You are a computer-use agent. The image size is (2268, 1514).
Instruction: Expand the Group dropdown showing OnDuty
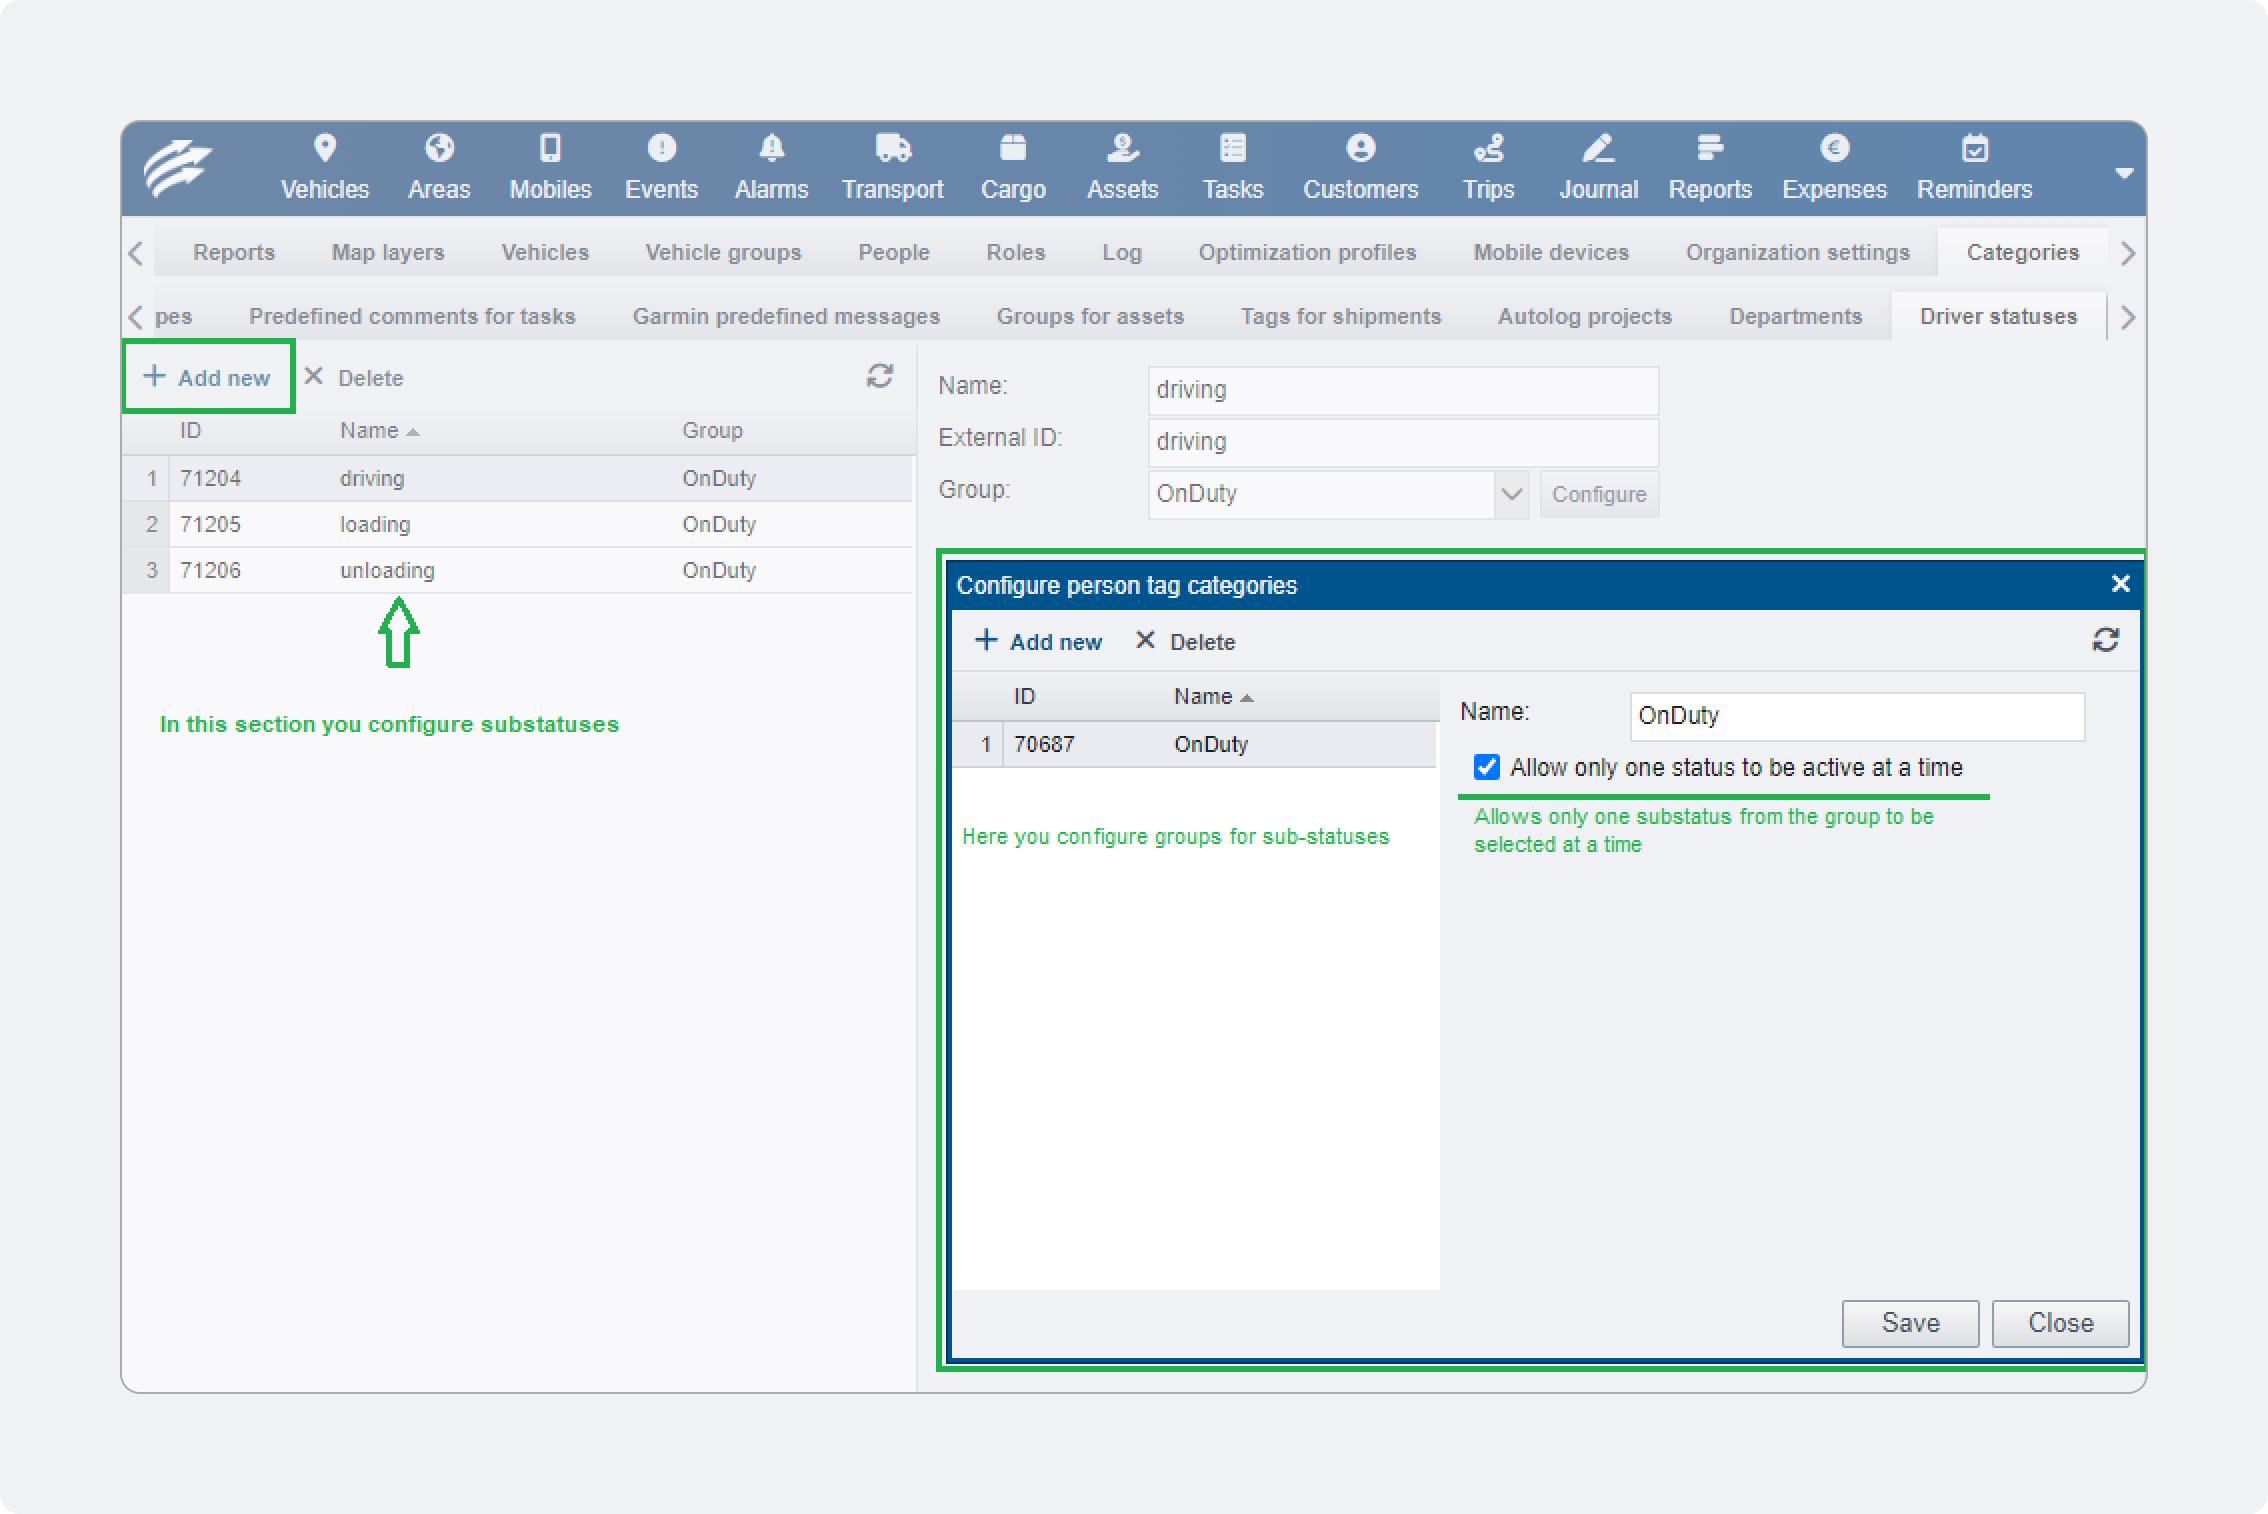coord(1511,494)
